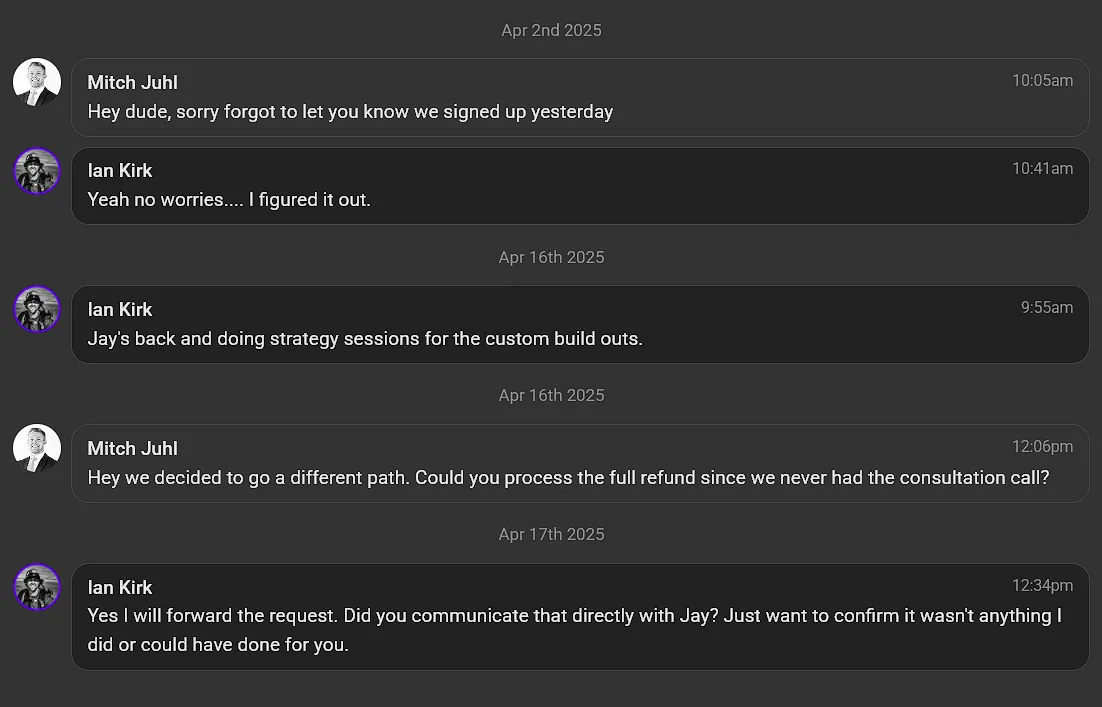Click the Apr 17th 2025 date separator
The image size is (1102, 707).
(x=552, y=534)
